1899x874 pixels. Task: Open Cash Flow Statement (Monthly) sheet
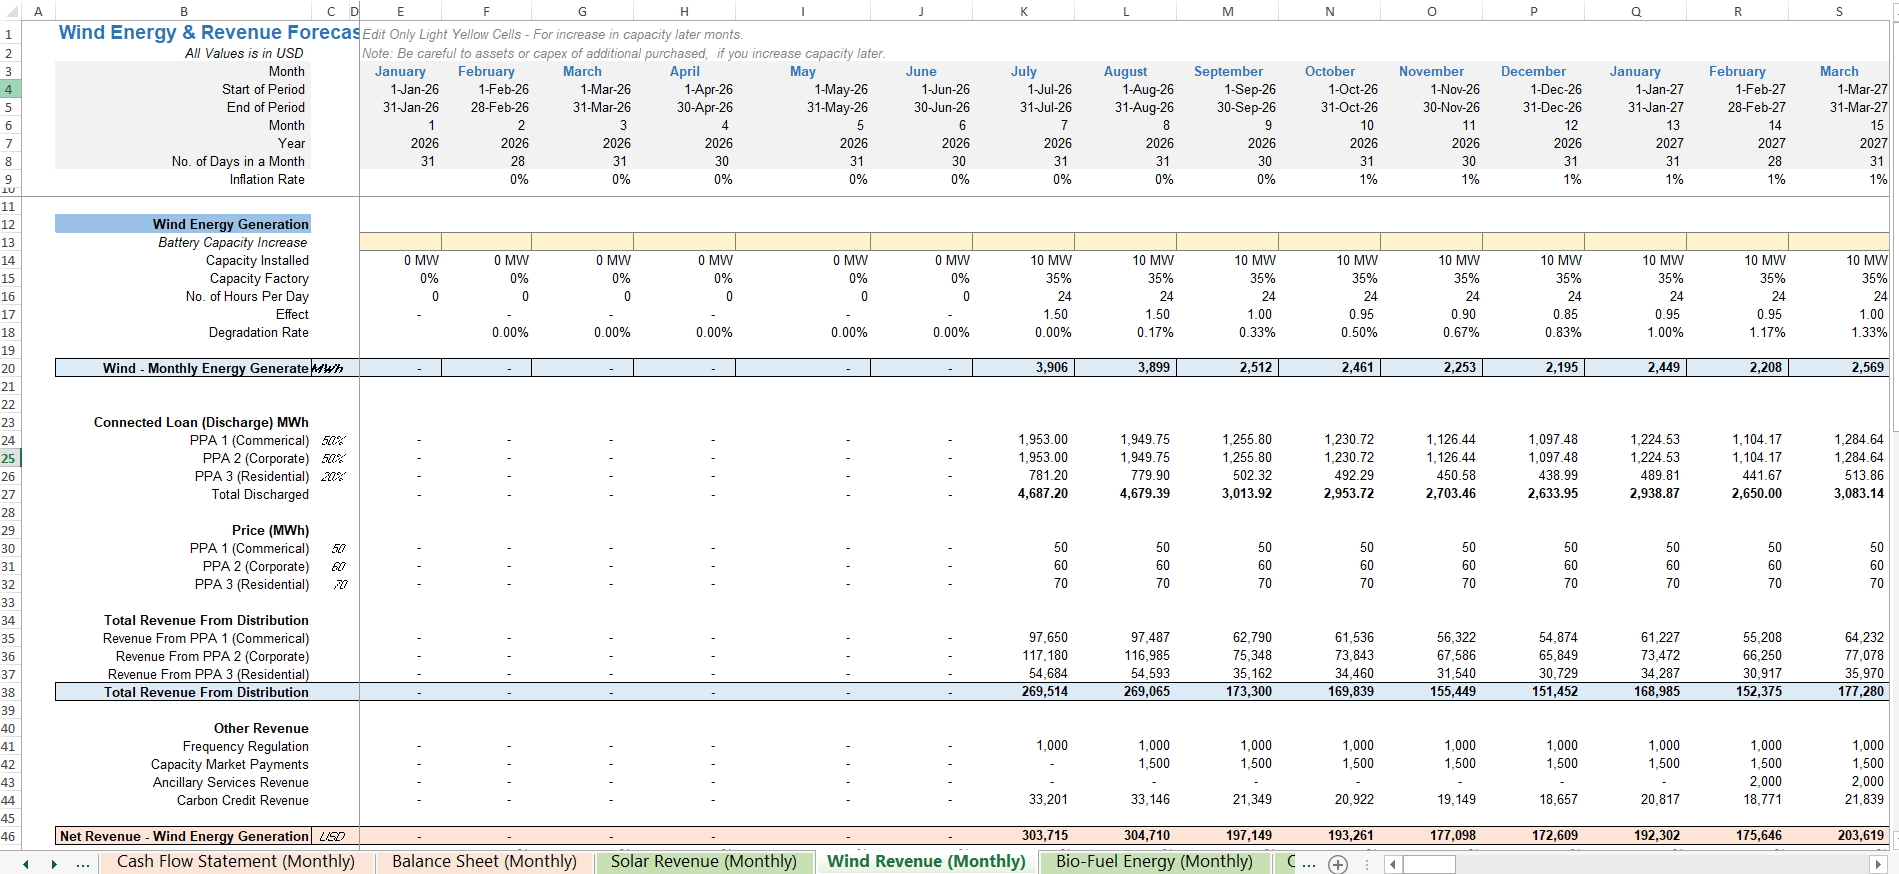(x=235, y=862)
